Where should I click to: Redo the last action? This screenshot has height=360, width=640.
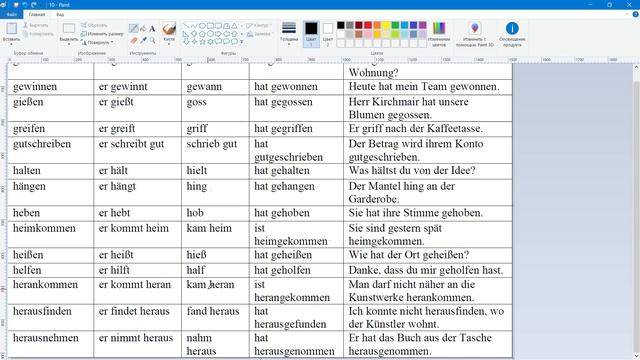point(33,4)
